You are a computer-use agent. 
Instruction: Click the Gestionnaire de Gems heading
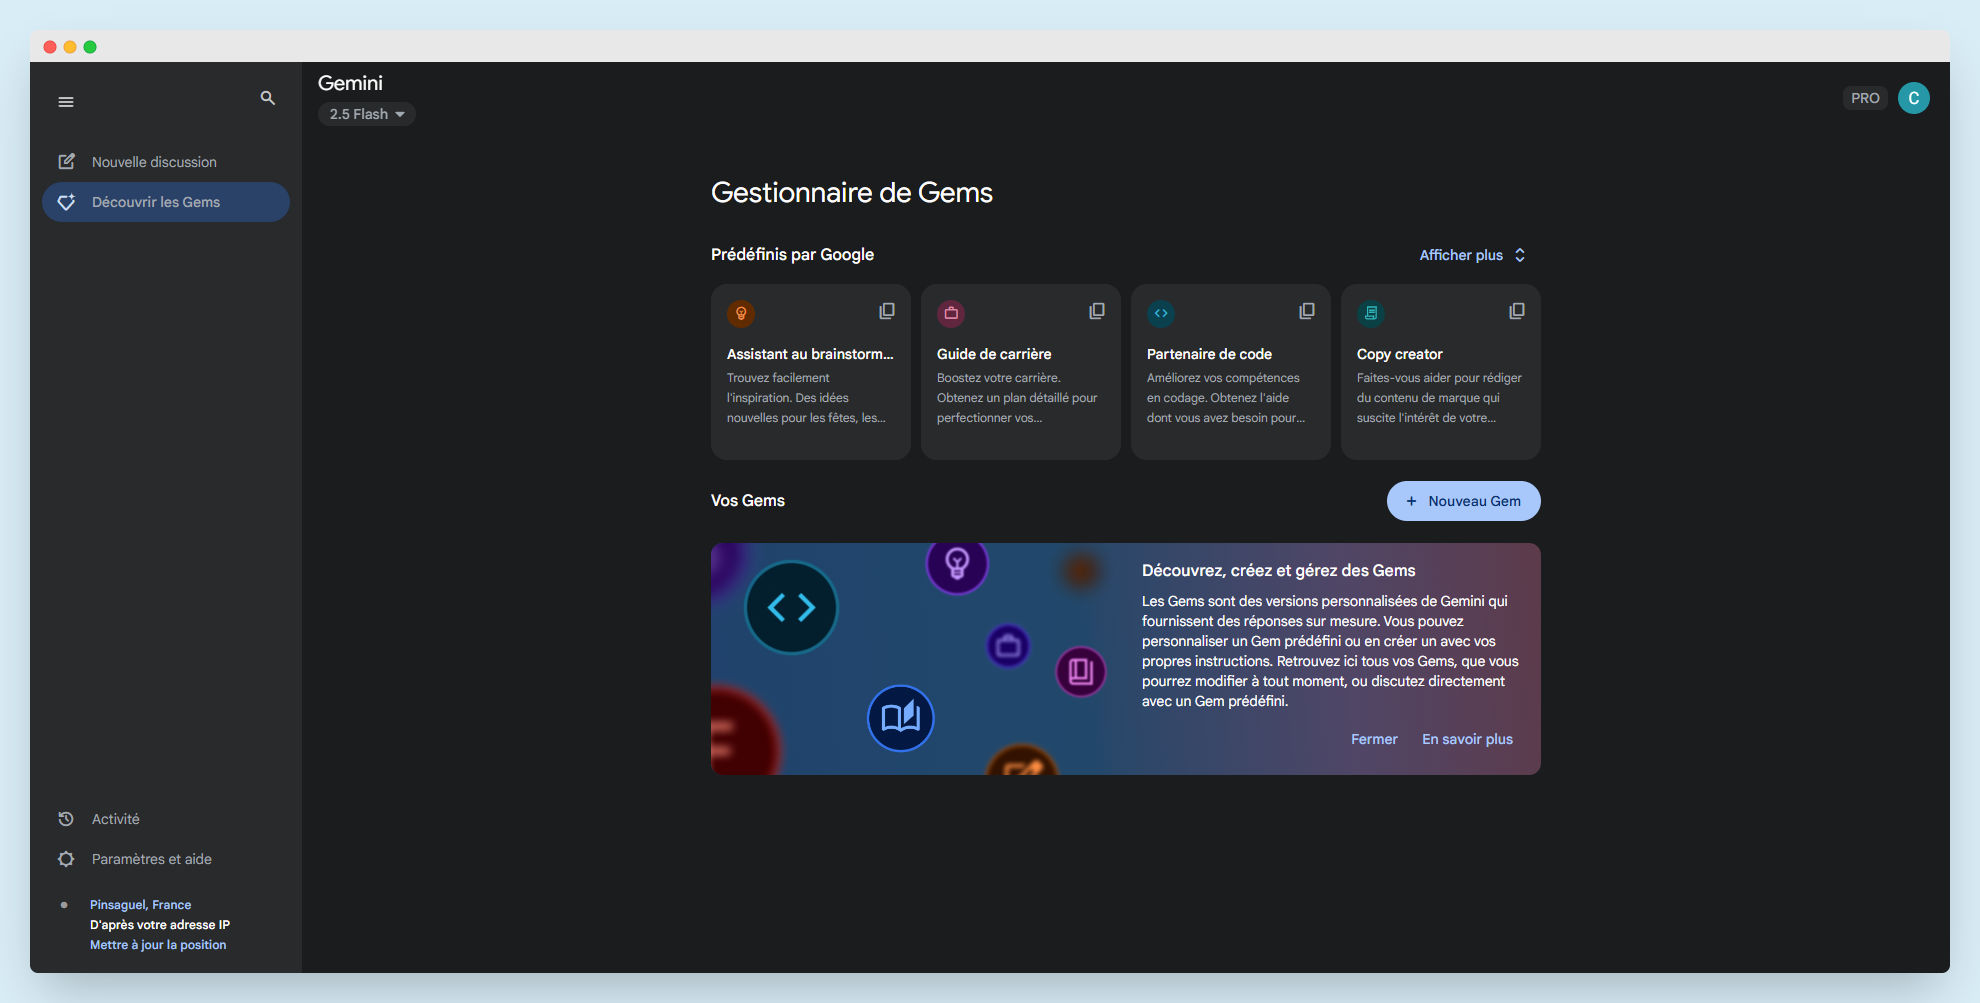[852, 192]
